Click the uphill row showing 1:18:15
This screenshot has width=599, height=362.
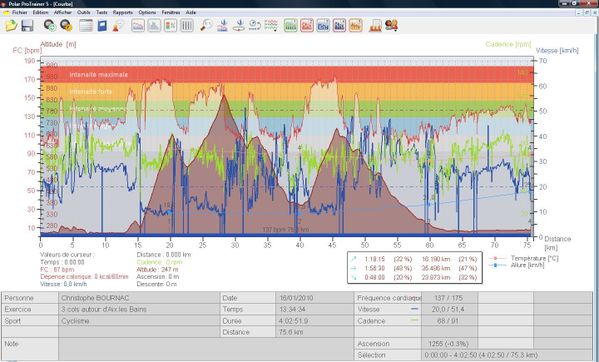coord(414,259)
